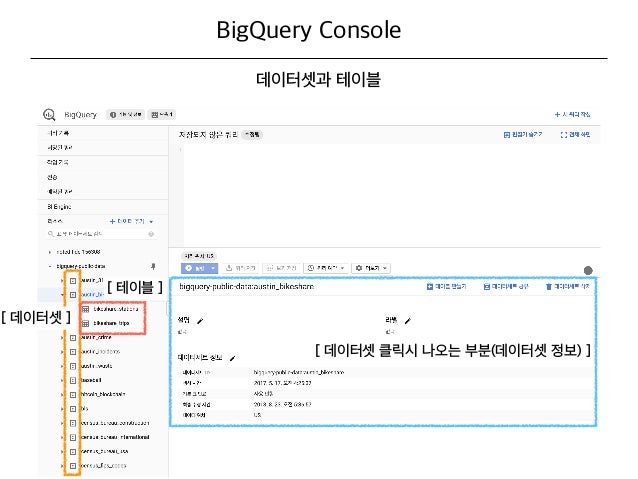The image size is (638, 479).
Task: Select the austin_crime dataset
Action: 96,337
